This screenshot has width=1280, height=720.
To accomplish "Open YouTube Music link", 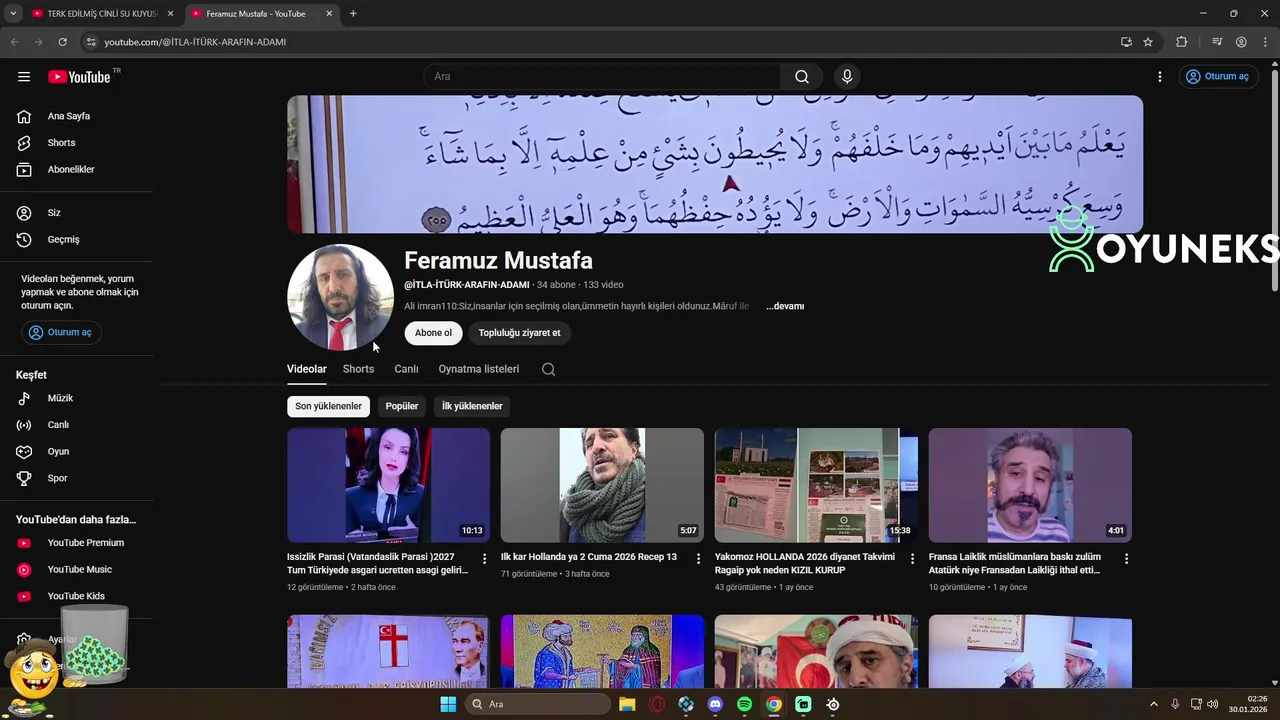I will (80, 570).
